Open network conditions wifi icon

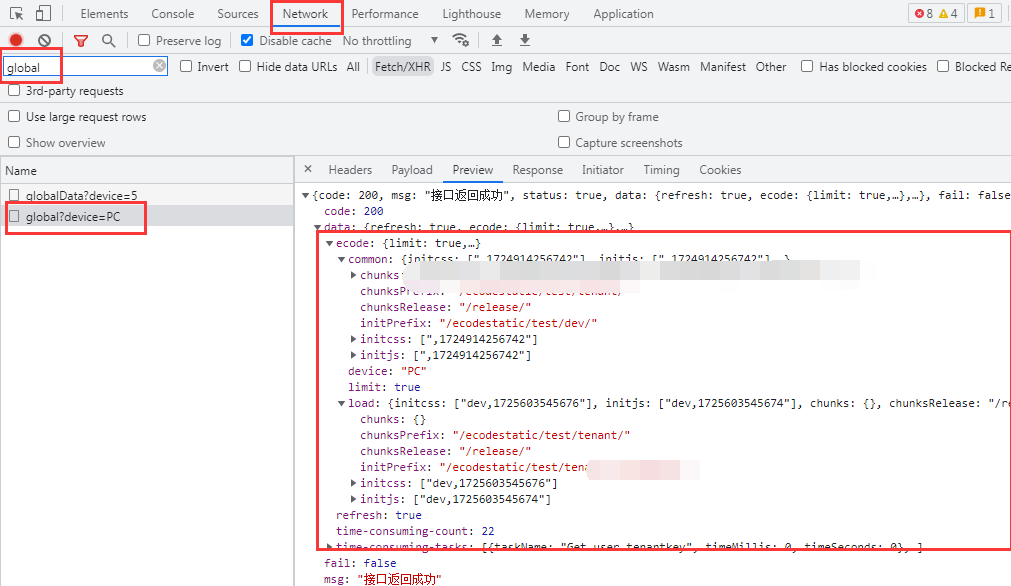click(x=460, y=40)
